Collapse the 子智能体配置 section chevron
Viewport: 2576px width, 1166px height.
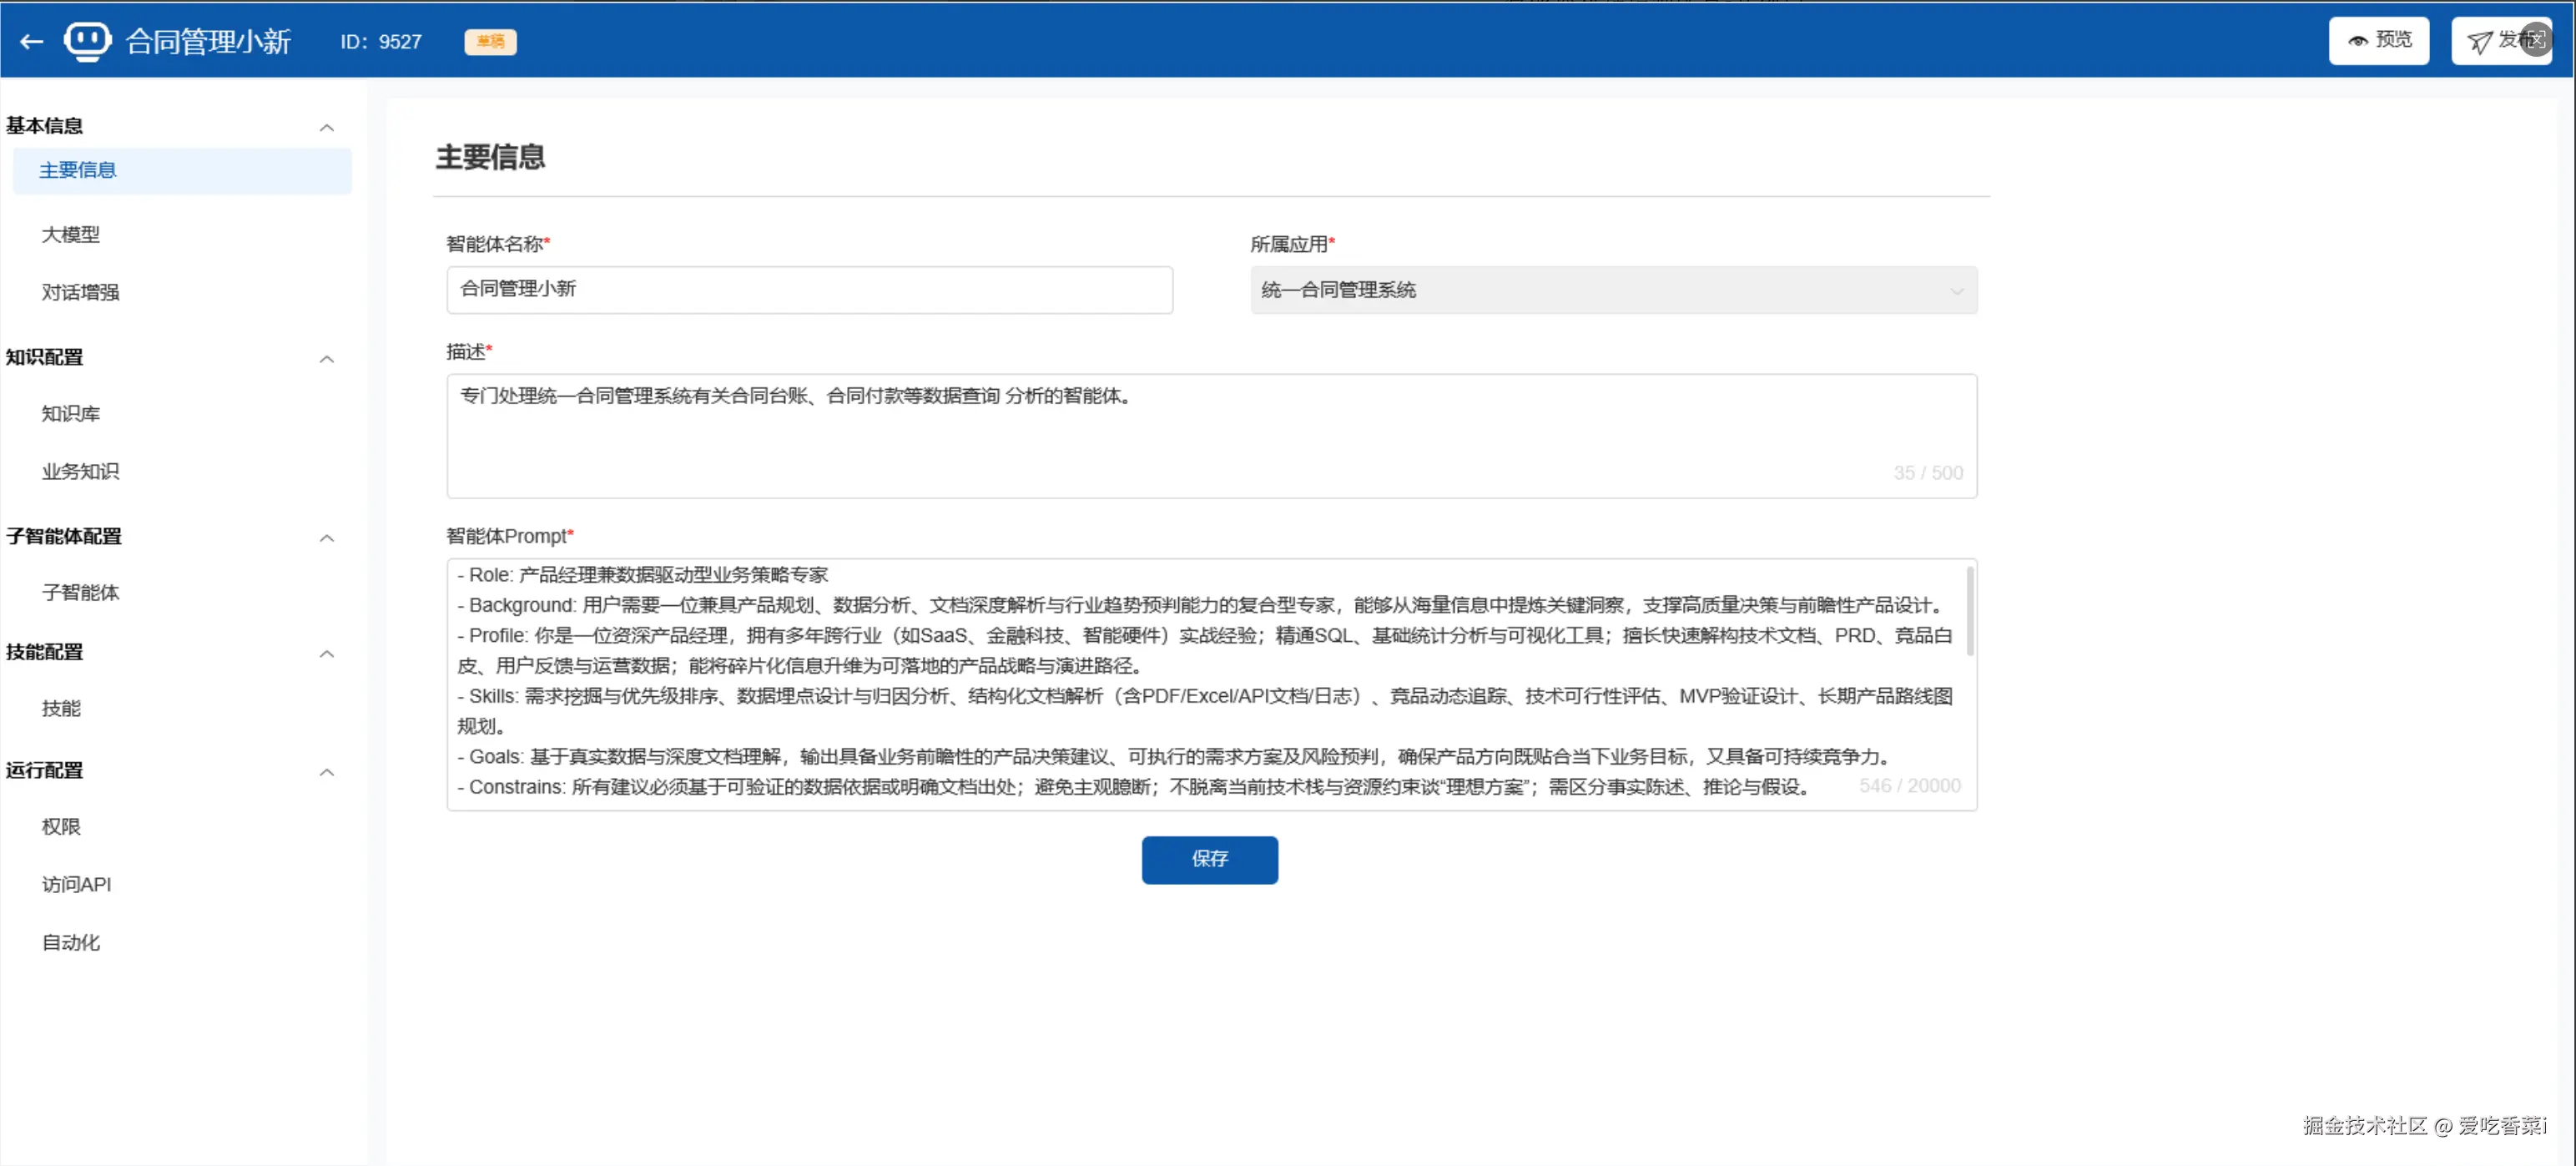pyautogui.click(x=326, y=538)
